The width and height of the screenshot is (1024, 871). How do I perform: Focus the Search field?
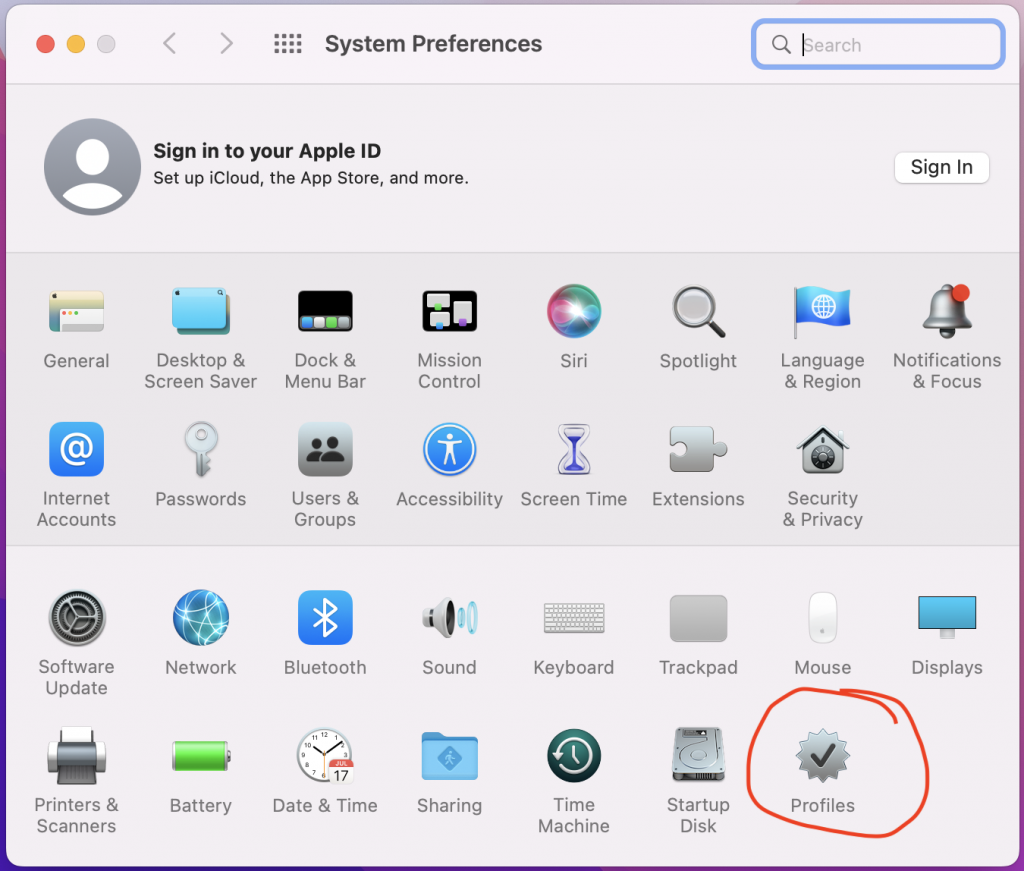coord(878,44)
